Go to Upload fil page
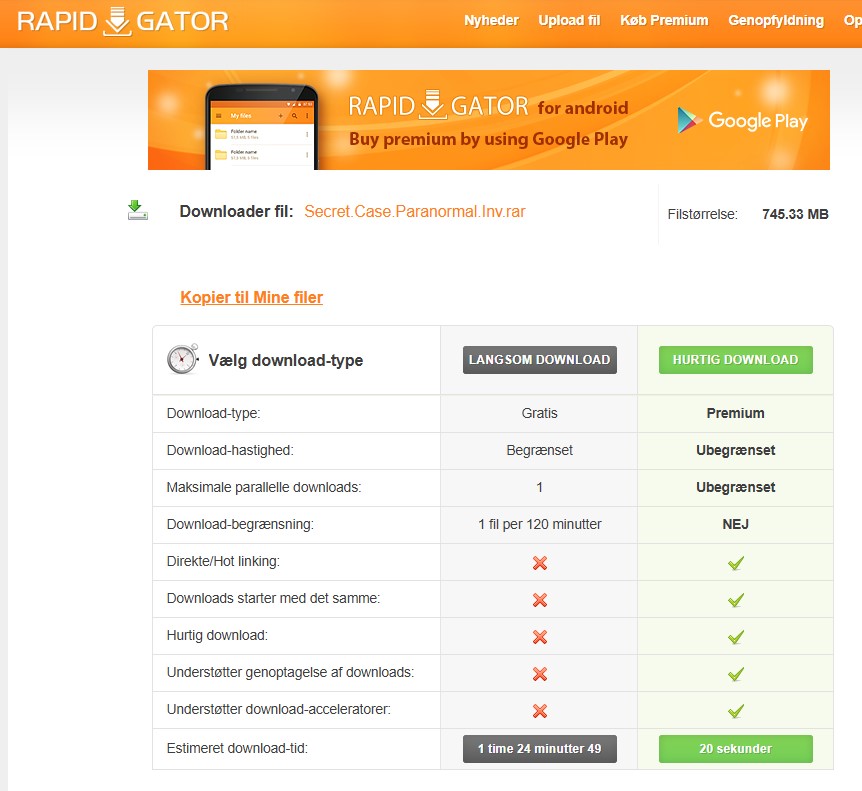The image size is (862, 791). (569, 20)
